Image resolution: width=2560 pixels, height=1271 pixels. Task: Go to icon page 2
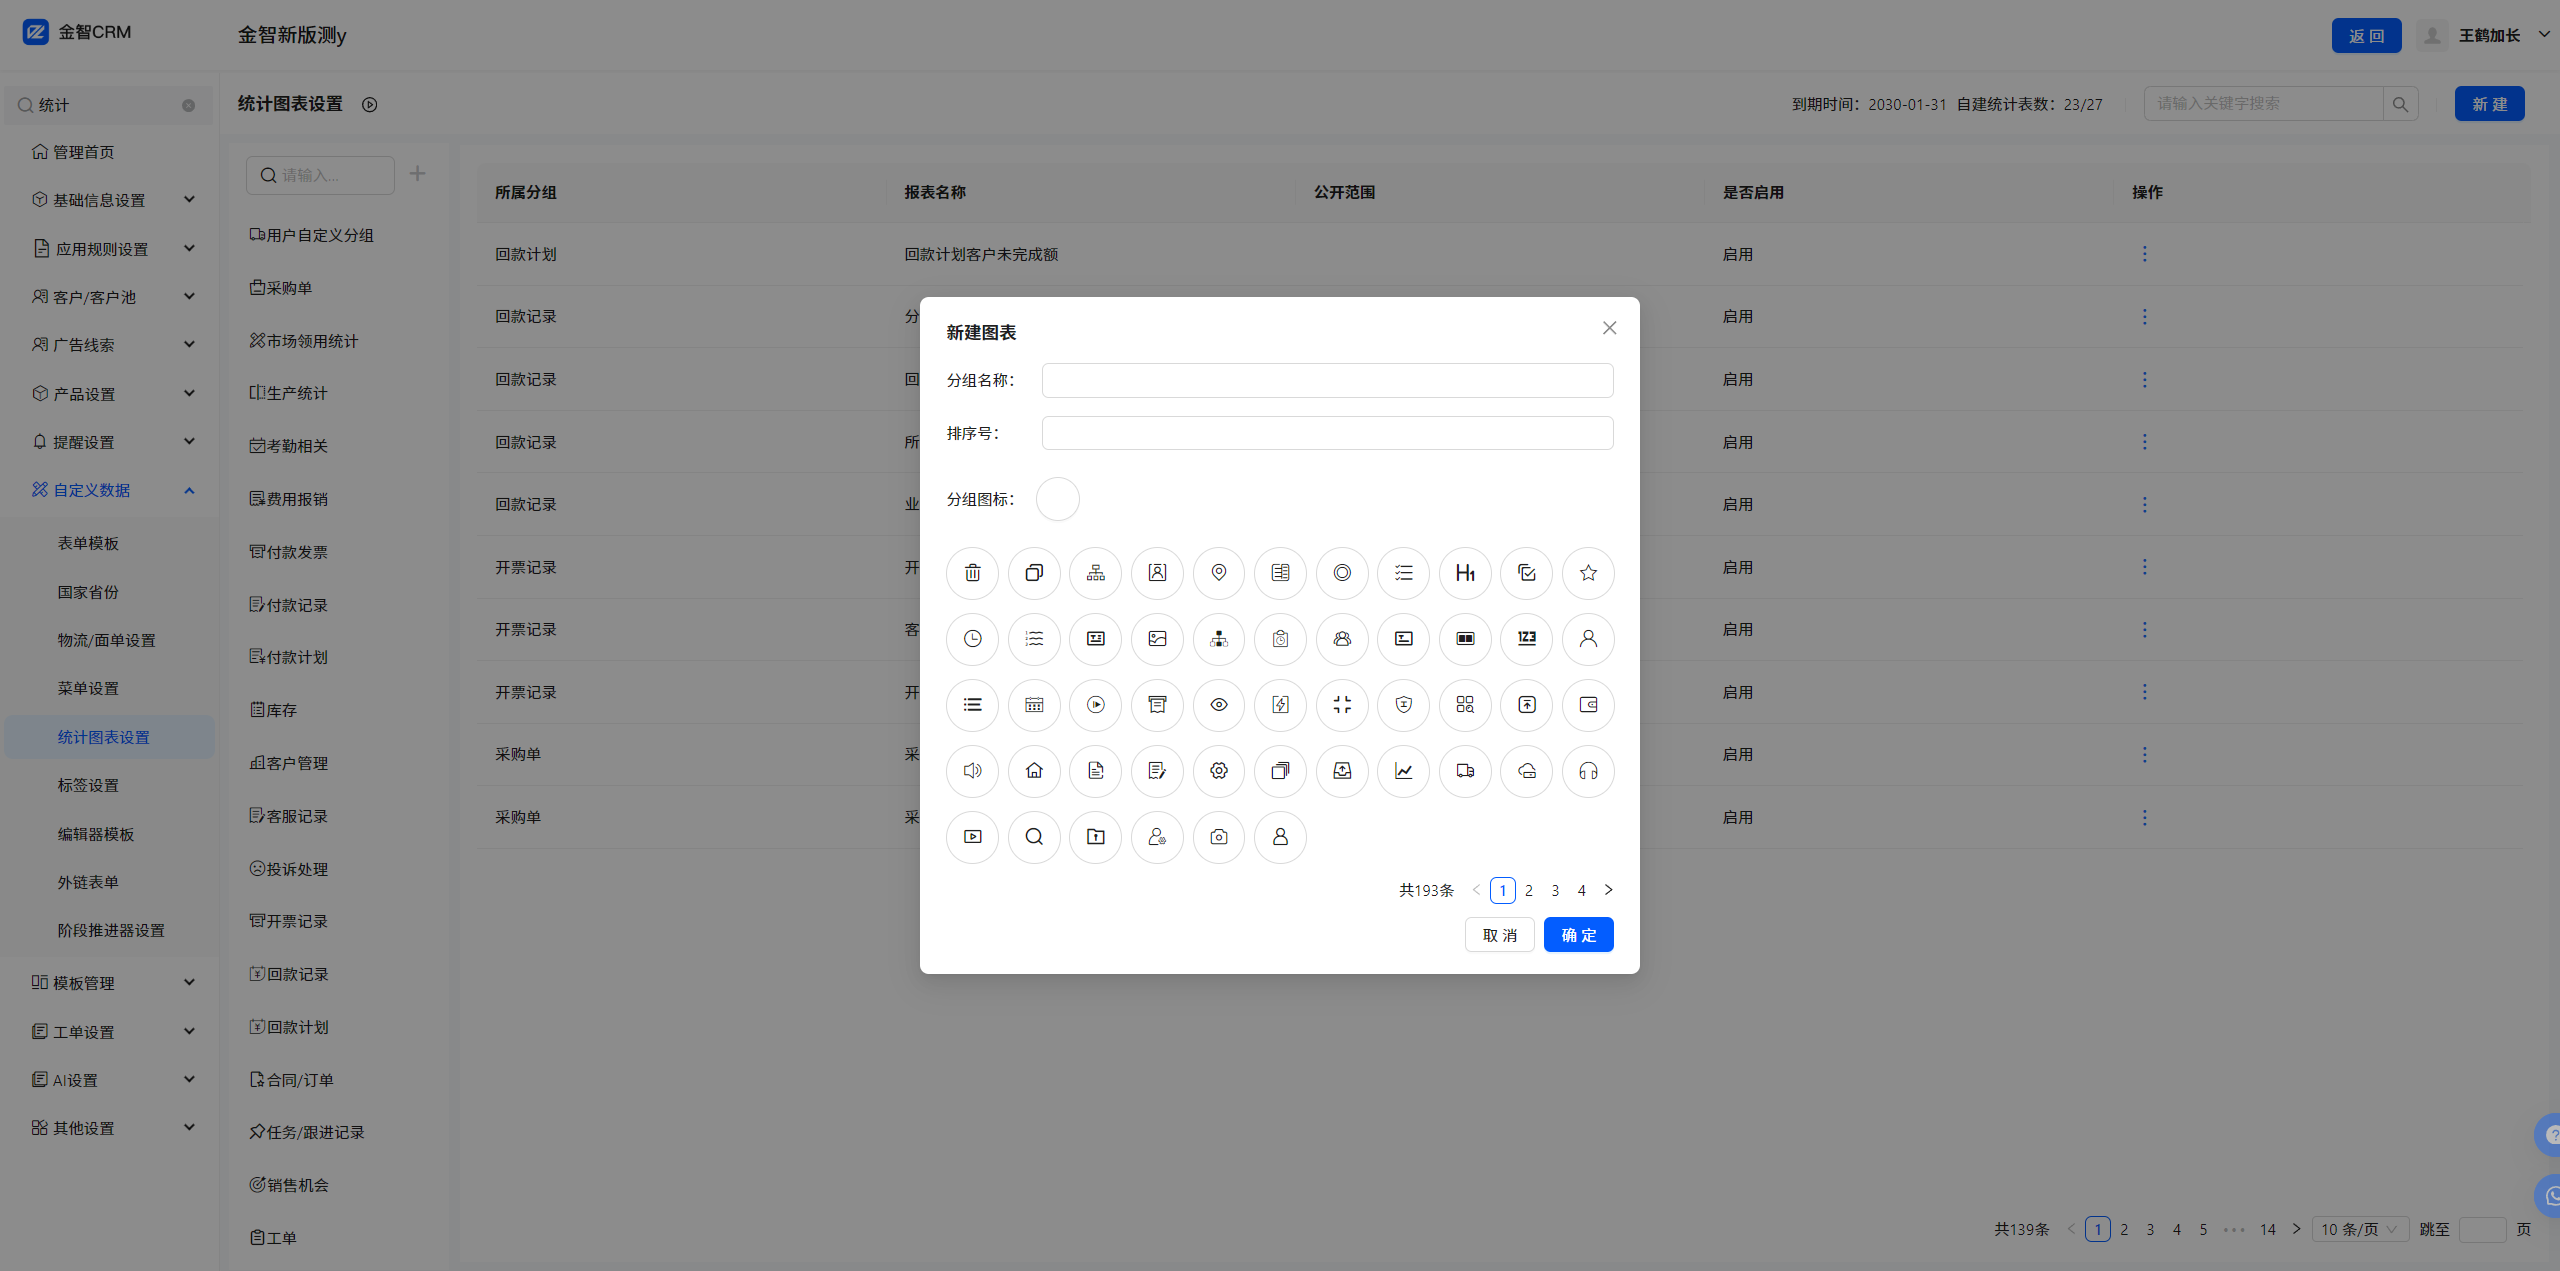coord(1528,890)
